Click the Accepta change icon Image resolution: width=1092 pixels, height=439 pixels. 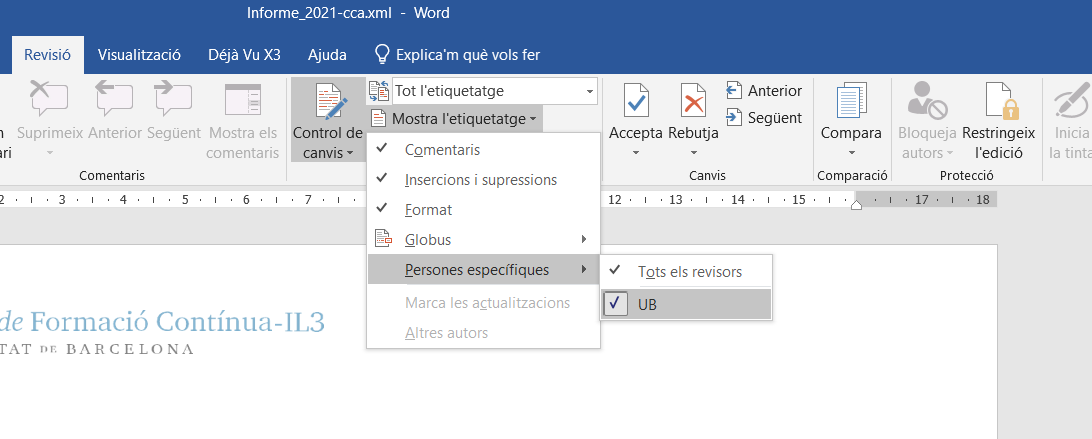pos(636,103)
